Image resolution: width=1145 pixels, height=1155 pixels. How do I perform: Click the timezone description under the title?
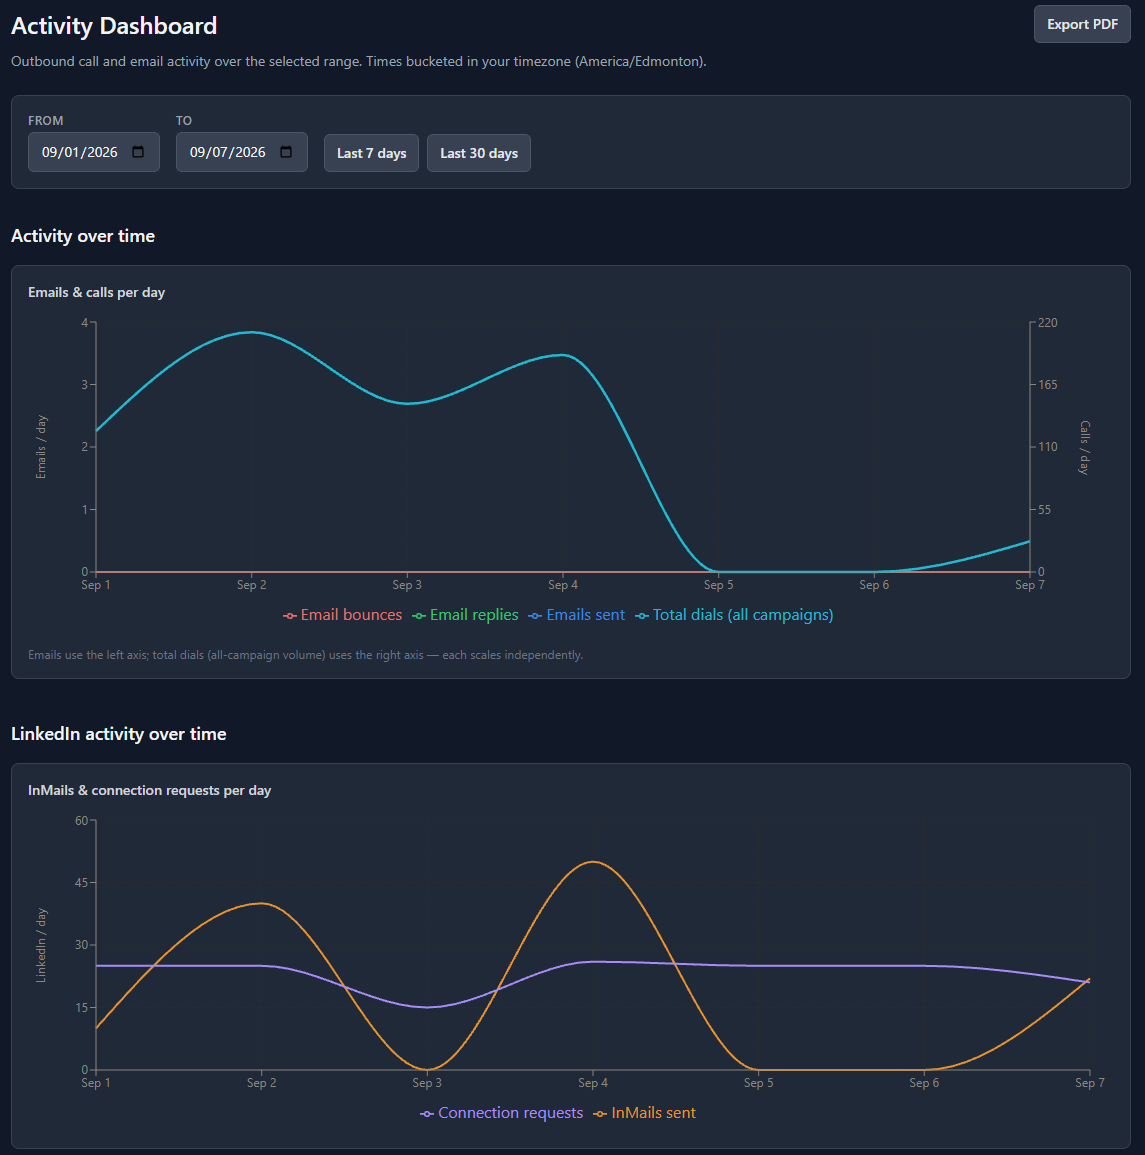click(359, 61)
